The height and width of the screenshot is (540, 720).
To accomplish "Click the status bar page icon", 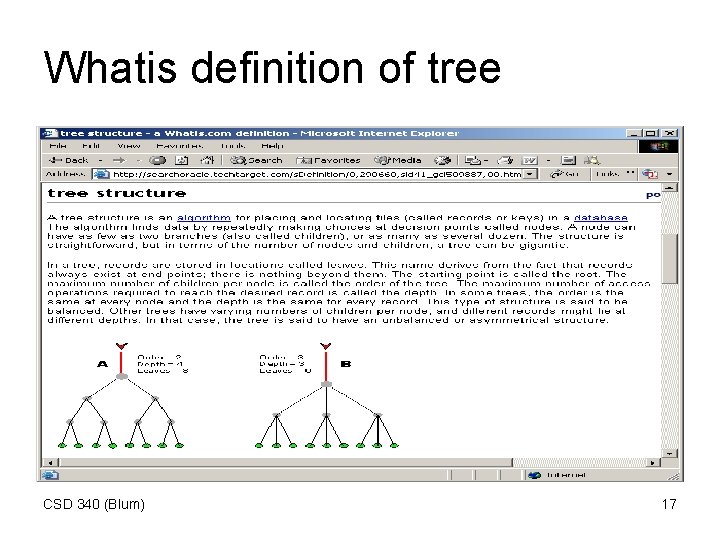I will click(x=51, y=475).
